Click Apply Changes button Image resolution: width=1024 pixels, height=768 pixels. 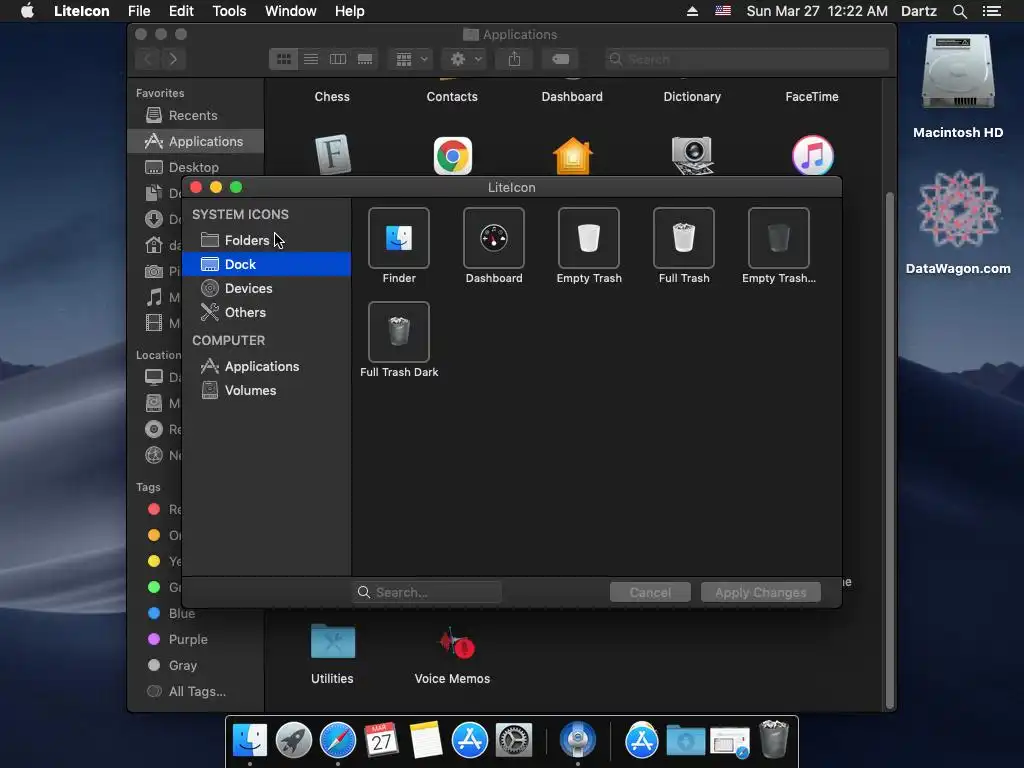[x=760, y=592]
